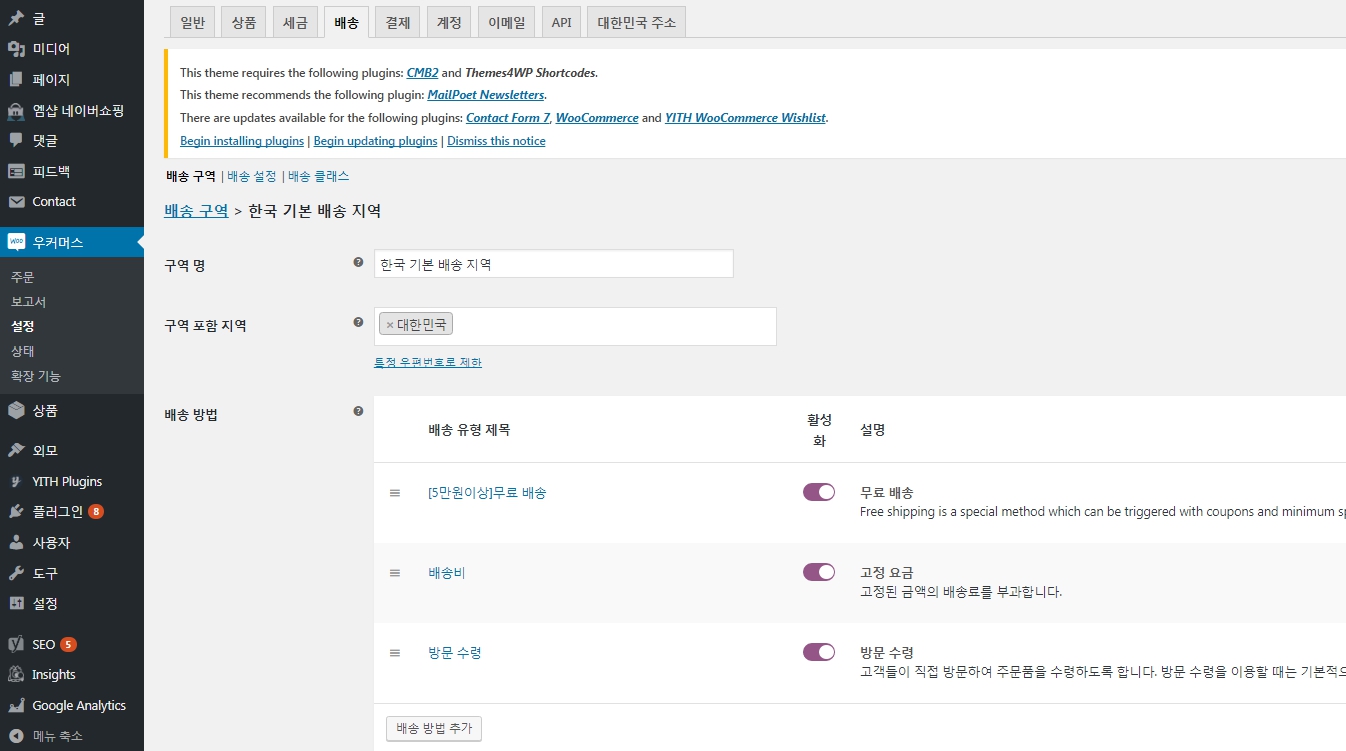Click the help icon next to 구역 명

click(357, 261)
